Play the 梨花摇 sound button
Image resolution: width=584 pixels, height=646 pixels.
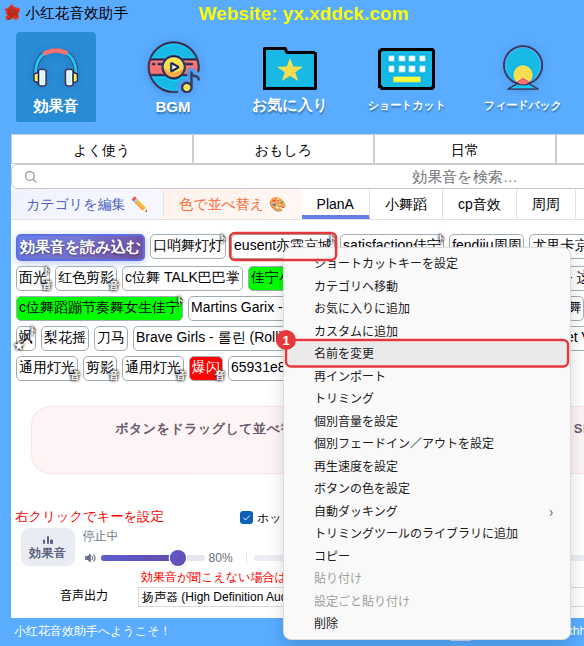tap(65, 338)
